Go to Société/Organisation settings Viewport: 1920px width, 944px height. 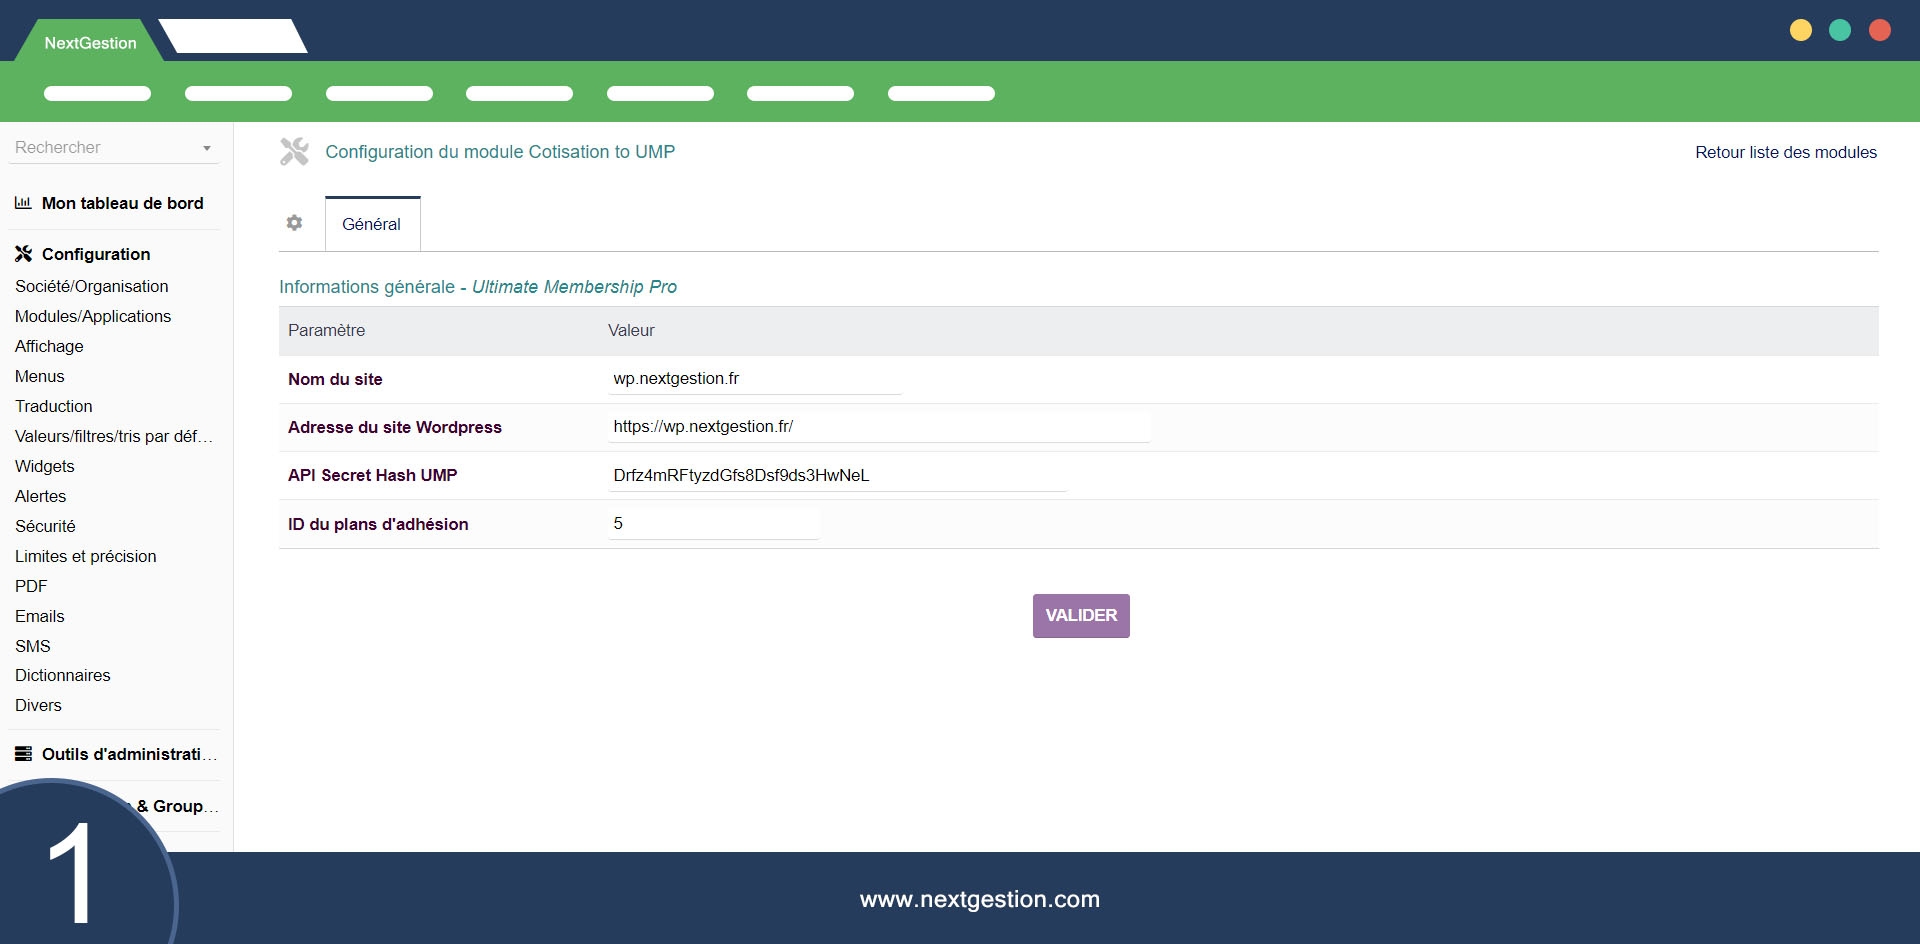pyautogui.click(x=92, y=286)
